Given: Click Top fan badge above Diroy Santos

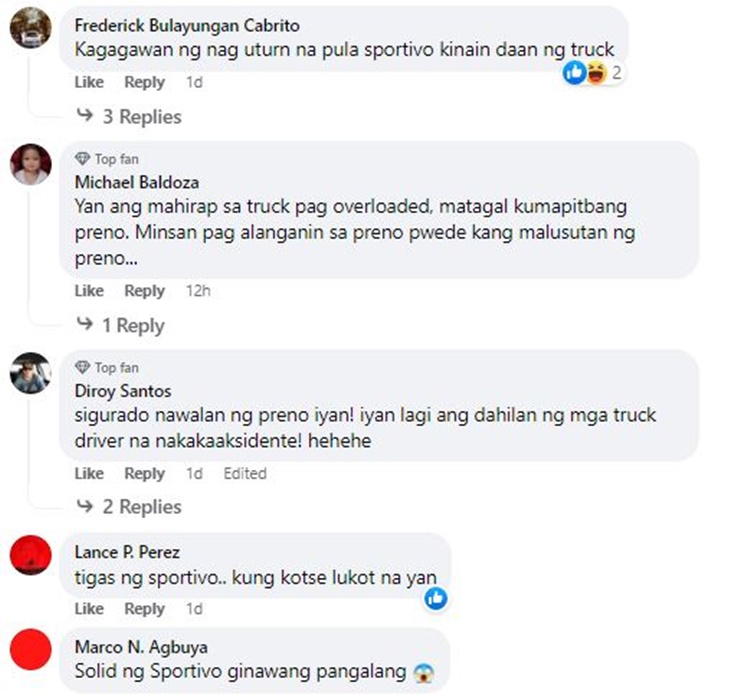Looking at the screenshot, I should point(107,367).
